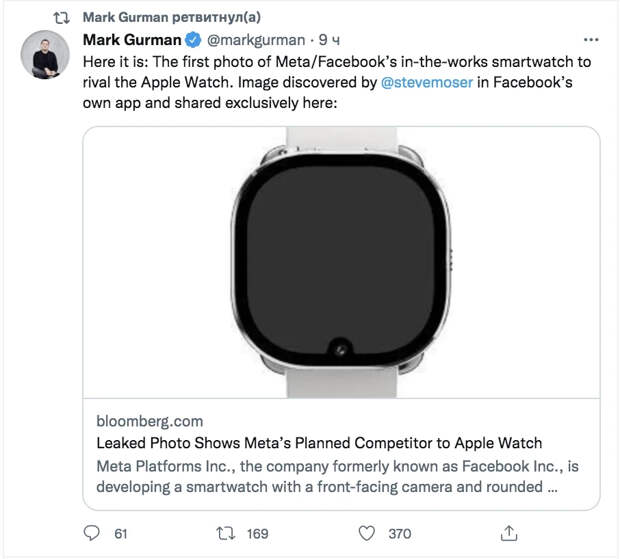620x559 pixels.
Task: Open the smartwatch preview image
Action: (x=341, y=262)
